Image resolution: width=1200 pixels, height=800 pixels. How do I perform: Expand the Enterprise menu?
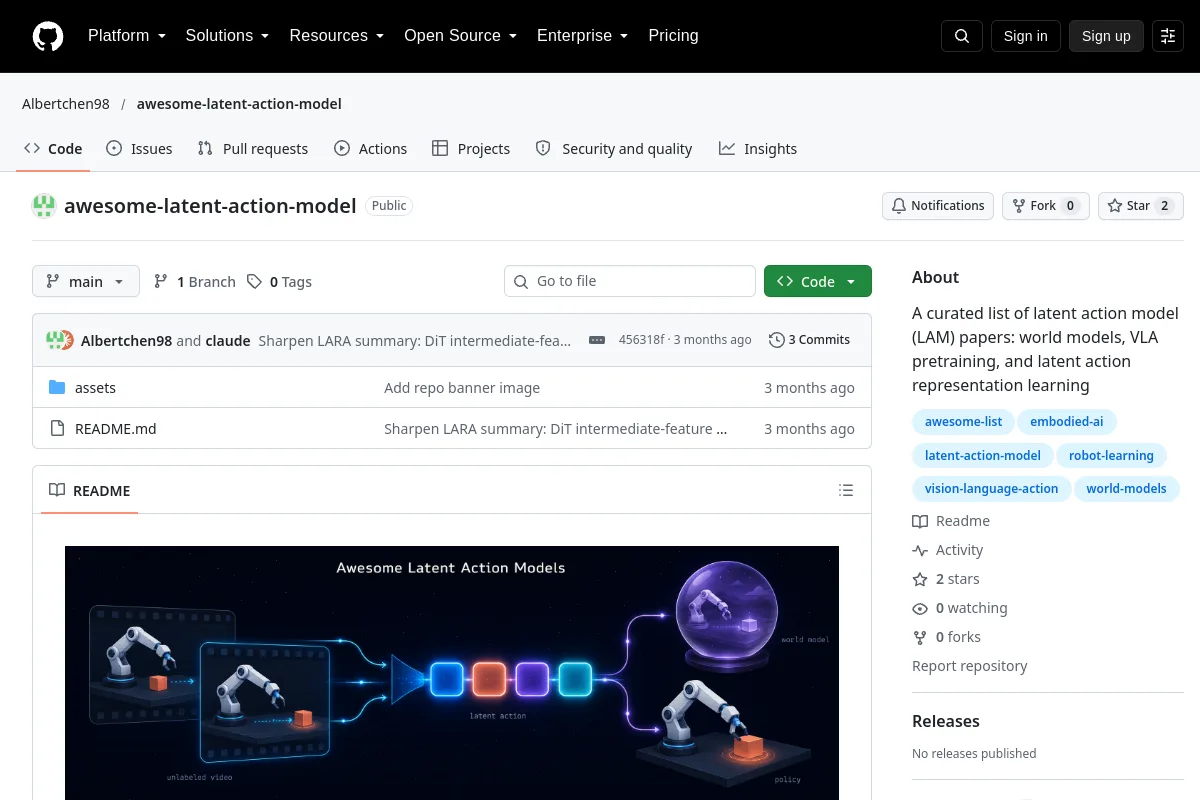point(582,36)
